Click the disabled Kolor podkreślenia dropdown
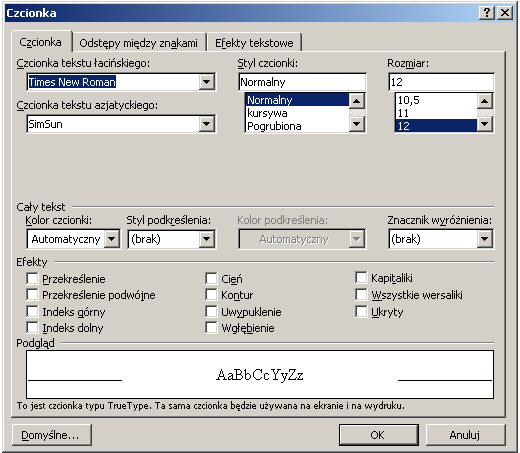The height and width of the screenshot is (453, 520). point(302,239)
